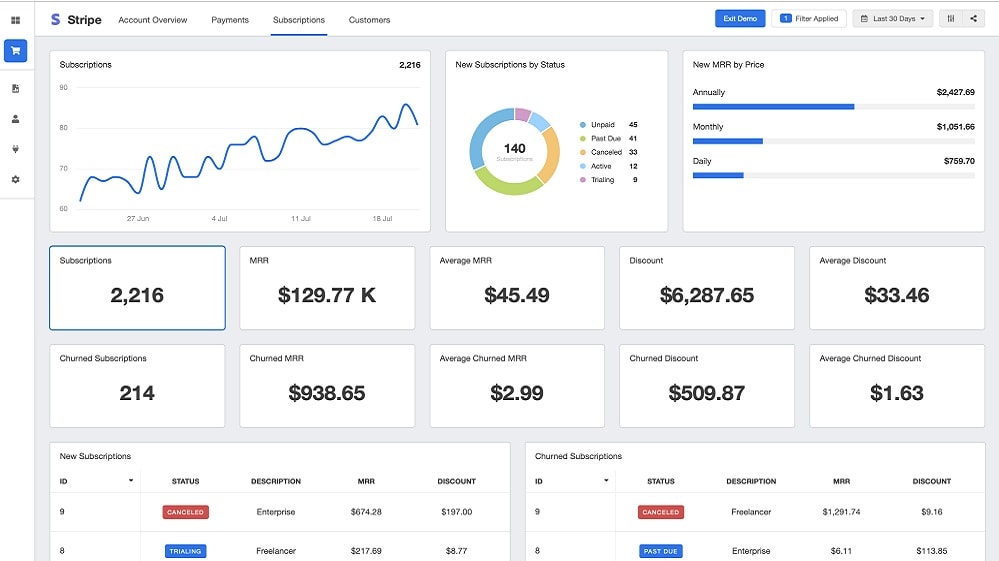This screenshot has width=999, height=561.
Task: Click the Canceled legend color dot
Action: click(x=582, y=152)
